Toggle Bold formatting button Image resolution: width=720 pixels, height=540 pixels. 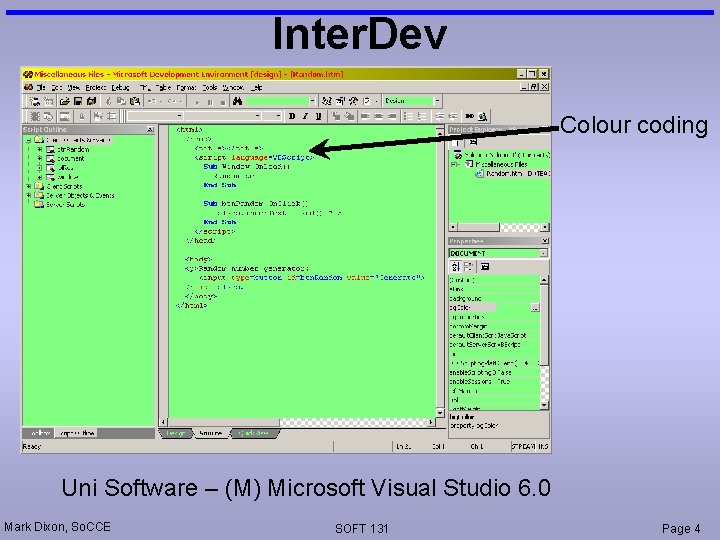click(x=292, y=116)
